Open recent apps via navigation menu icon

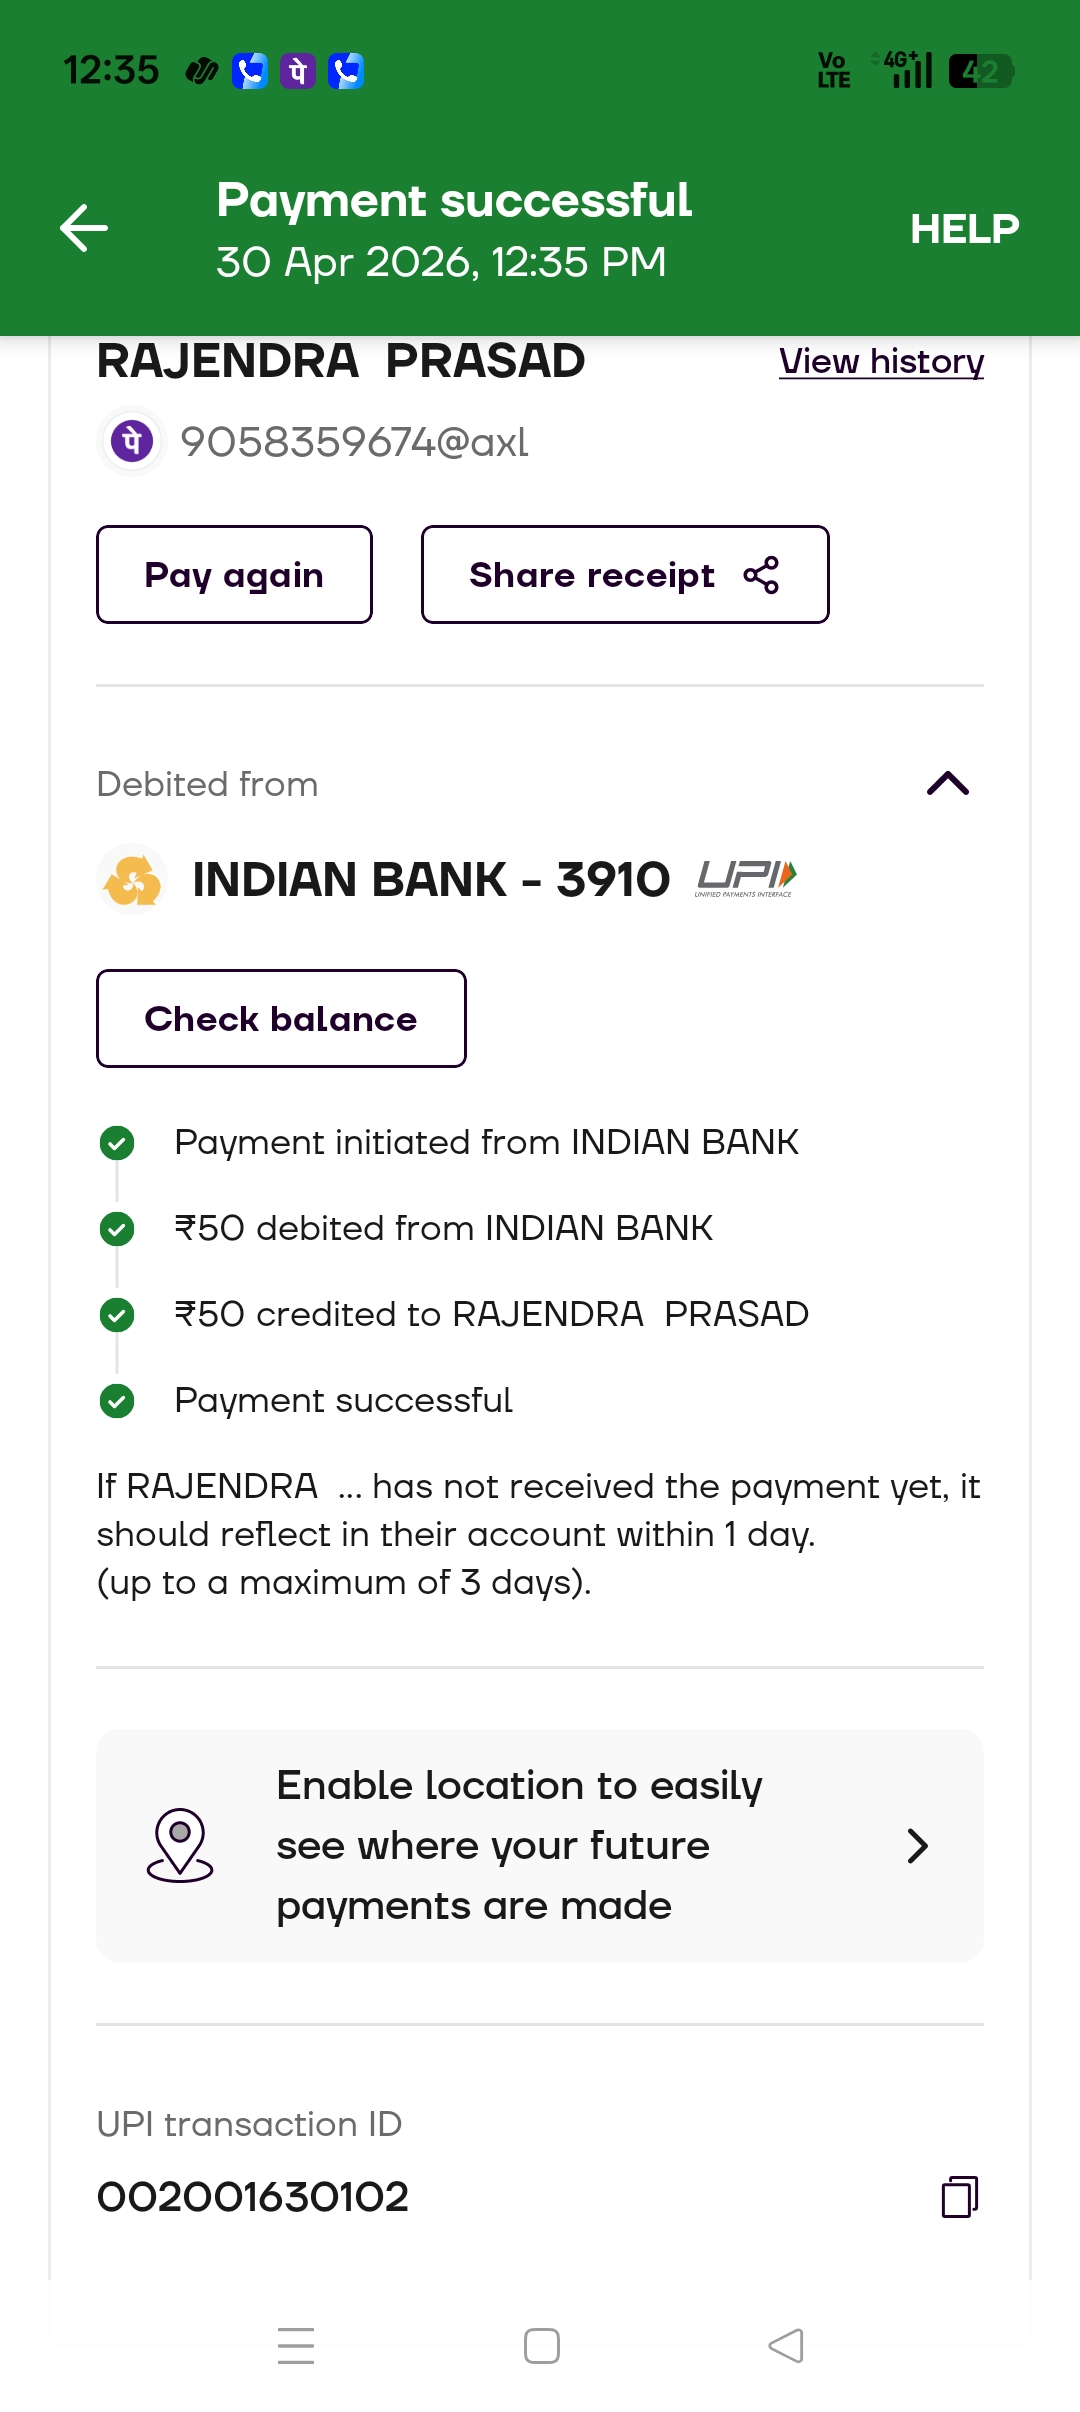click(296, 2346)
